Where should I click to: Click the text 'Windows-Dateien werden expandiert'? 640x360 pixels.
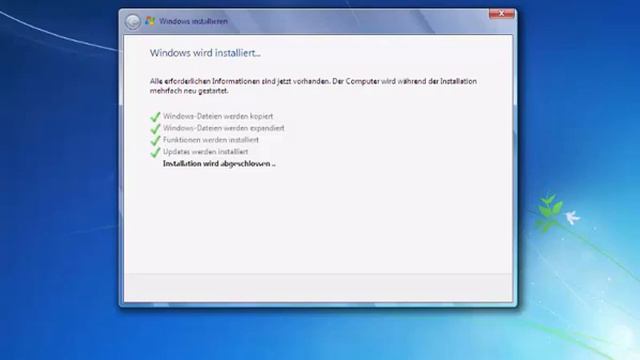[x=224, y=128]
